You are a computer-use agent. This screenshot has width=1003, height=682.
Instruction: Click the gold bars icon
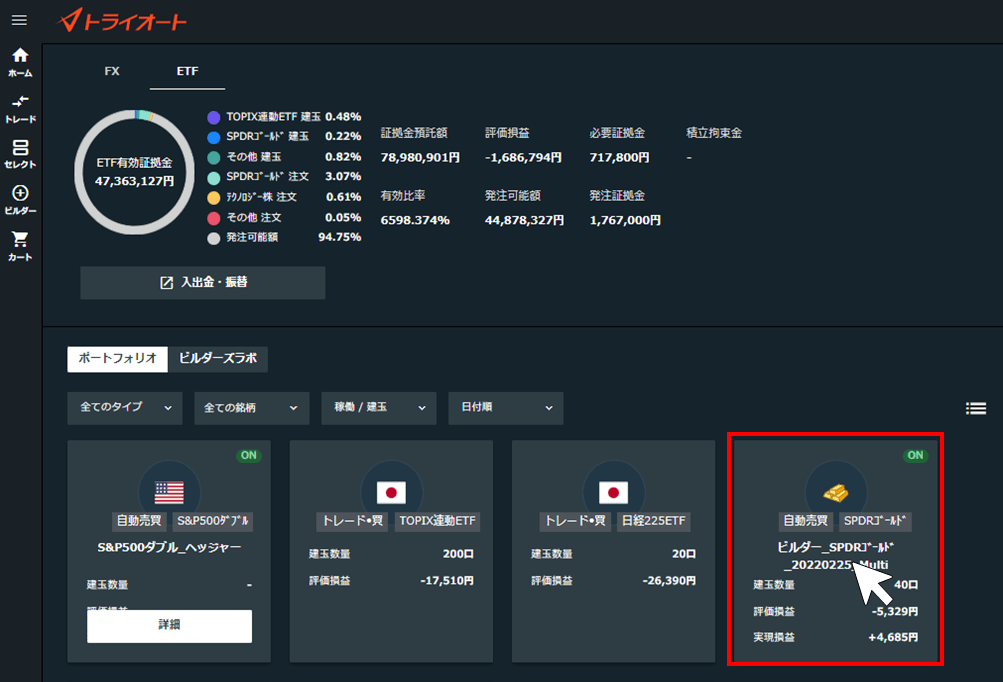(835, 493)
